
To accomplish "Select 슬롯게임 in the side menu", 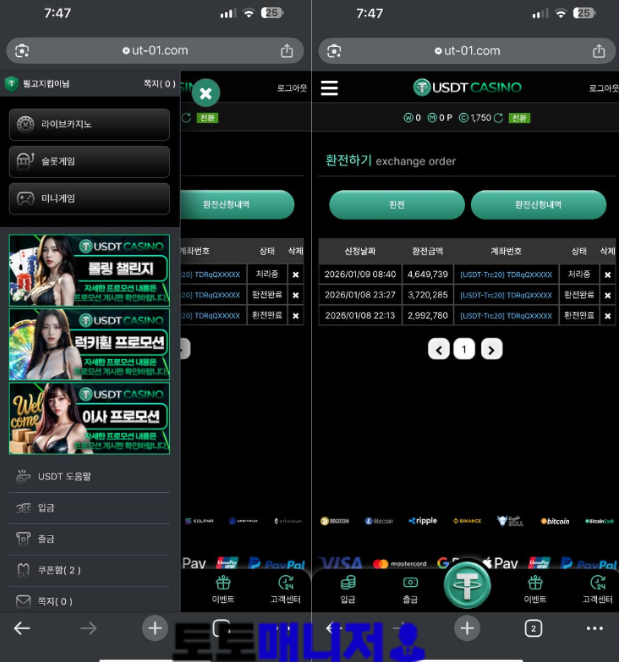I will pyautogui.click(x=89, y=161).
